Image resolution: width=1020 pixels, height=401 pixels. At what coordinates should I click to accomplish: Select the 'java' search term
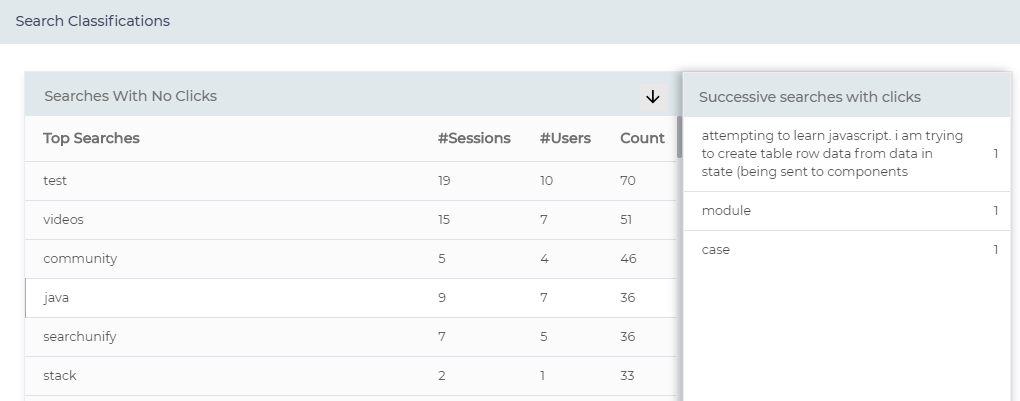pyautogui.click(x=56, y=298)
